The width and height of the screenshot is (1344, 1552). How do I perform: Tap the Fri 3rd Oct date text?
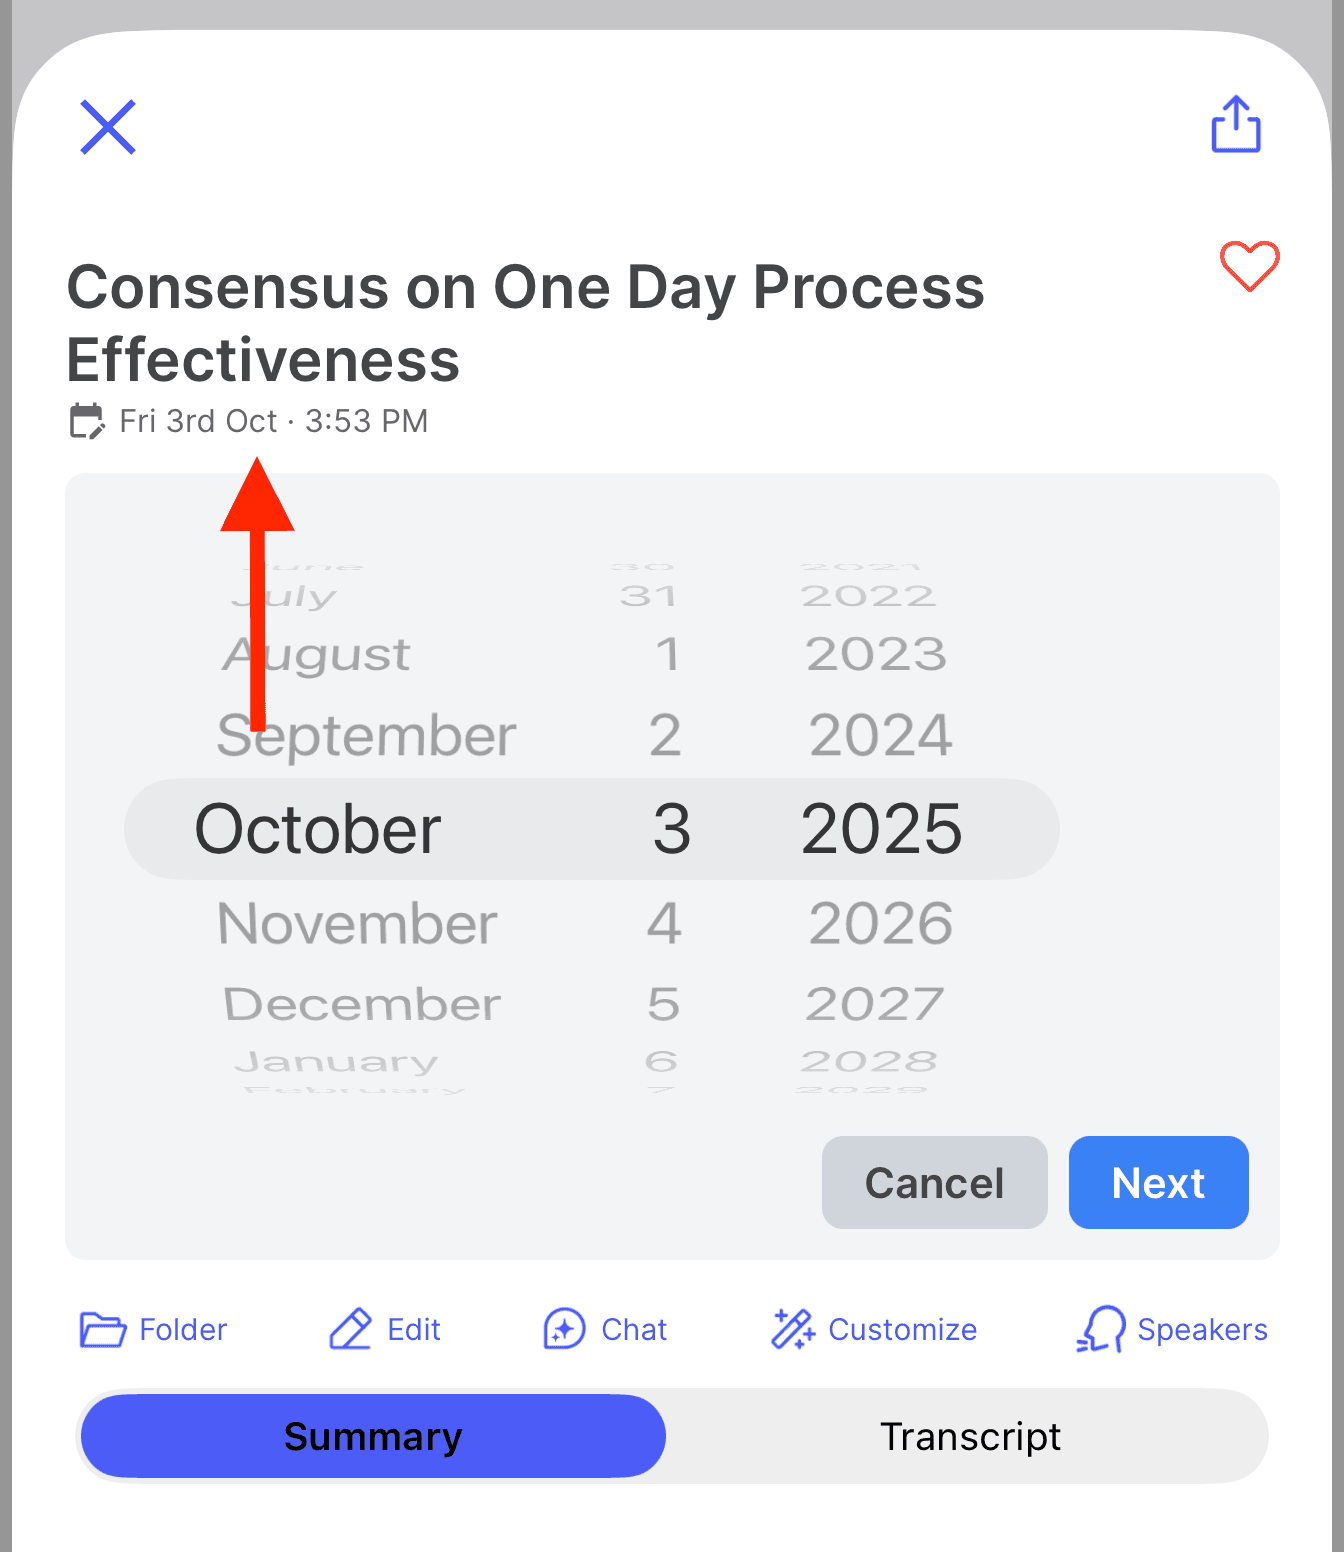(x=198, y=421)
